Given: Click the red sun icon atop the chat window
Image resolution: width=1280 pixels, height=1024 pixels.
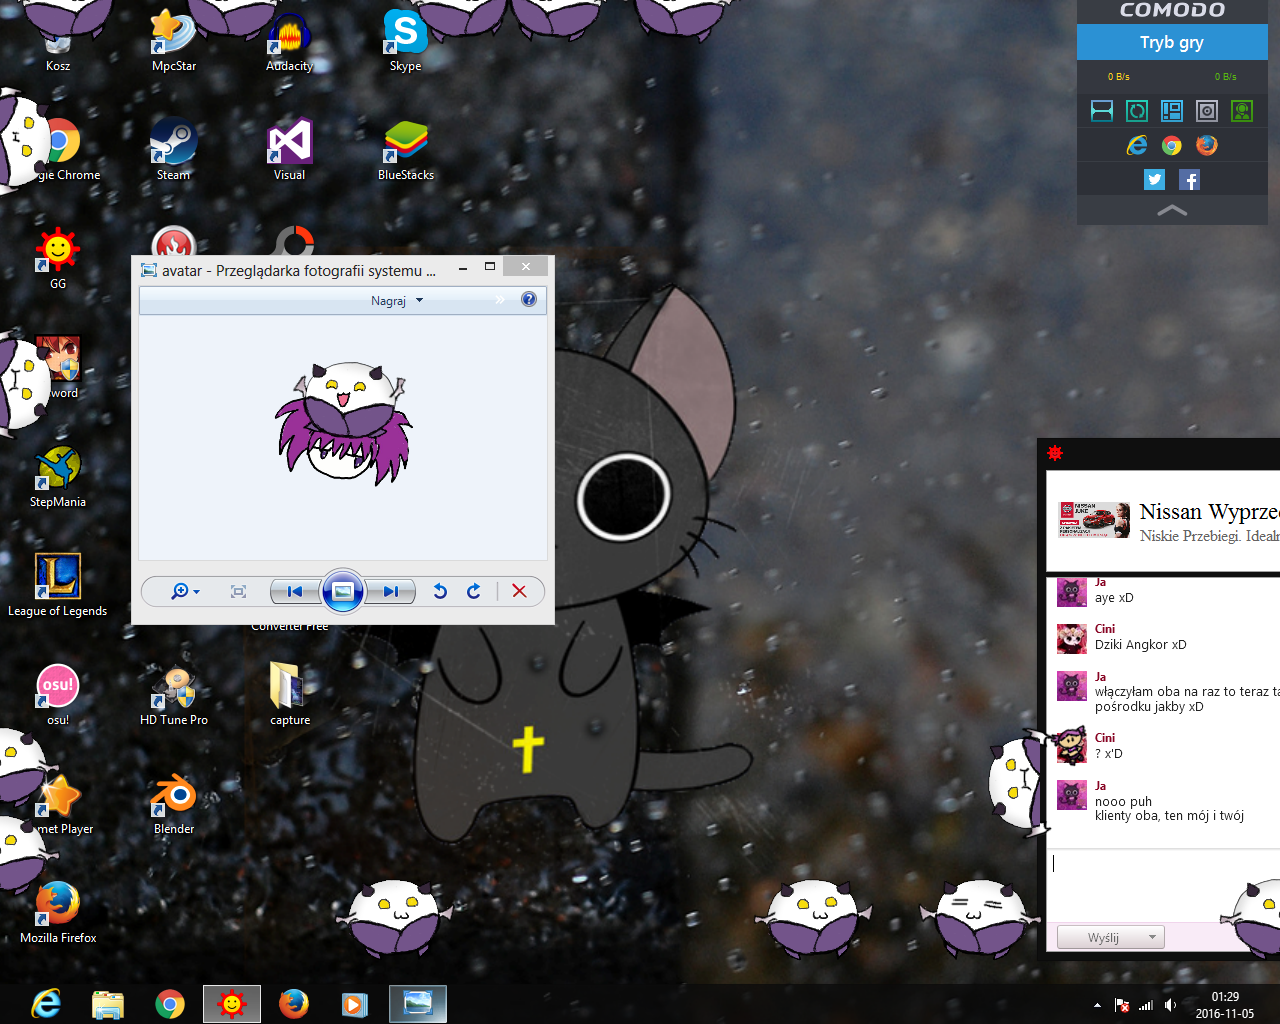Looking at the screenshot, I should (x=1055, y=453).
